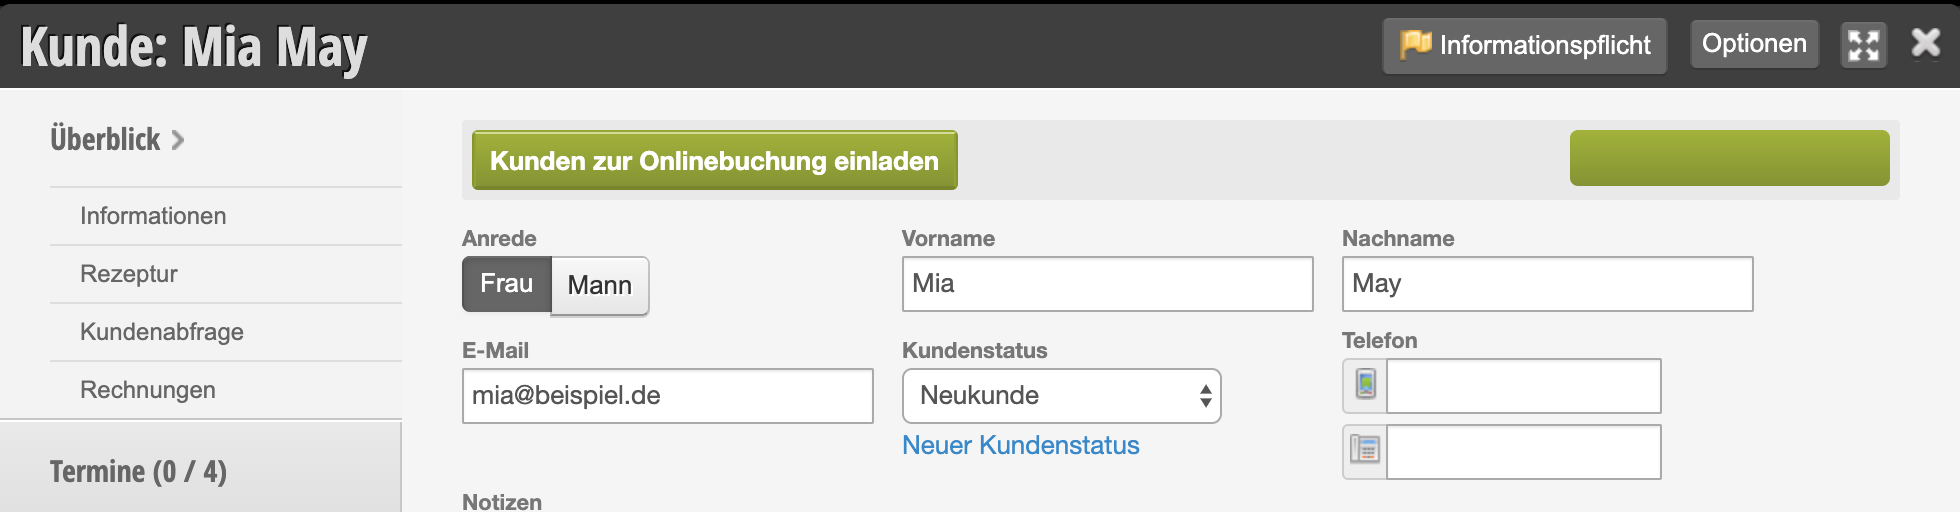The width and height of the screenshot is (1960, 512).
Task: Click the landline phone icon under Telefon
Action: 1365,451
